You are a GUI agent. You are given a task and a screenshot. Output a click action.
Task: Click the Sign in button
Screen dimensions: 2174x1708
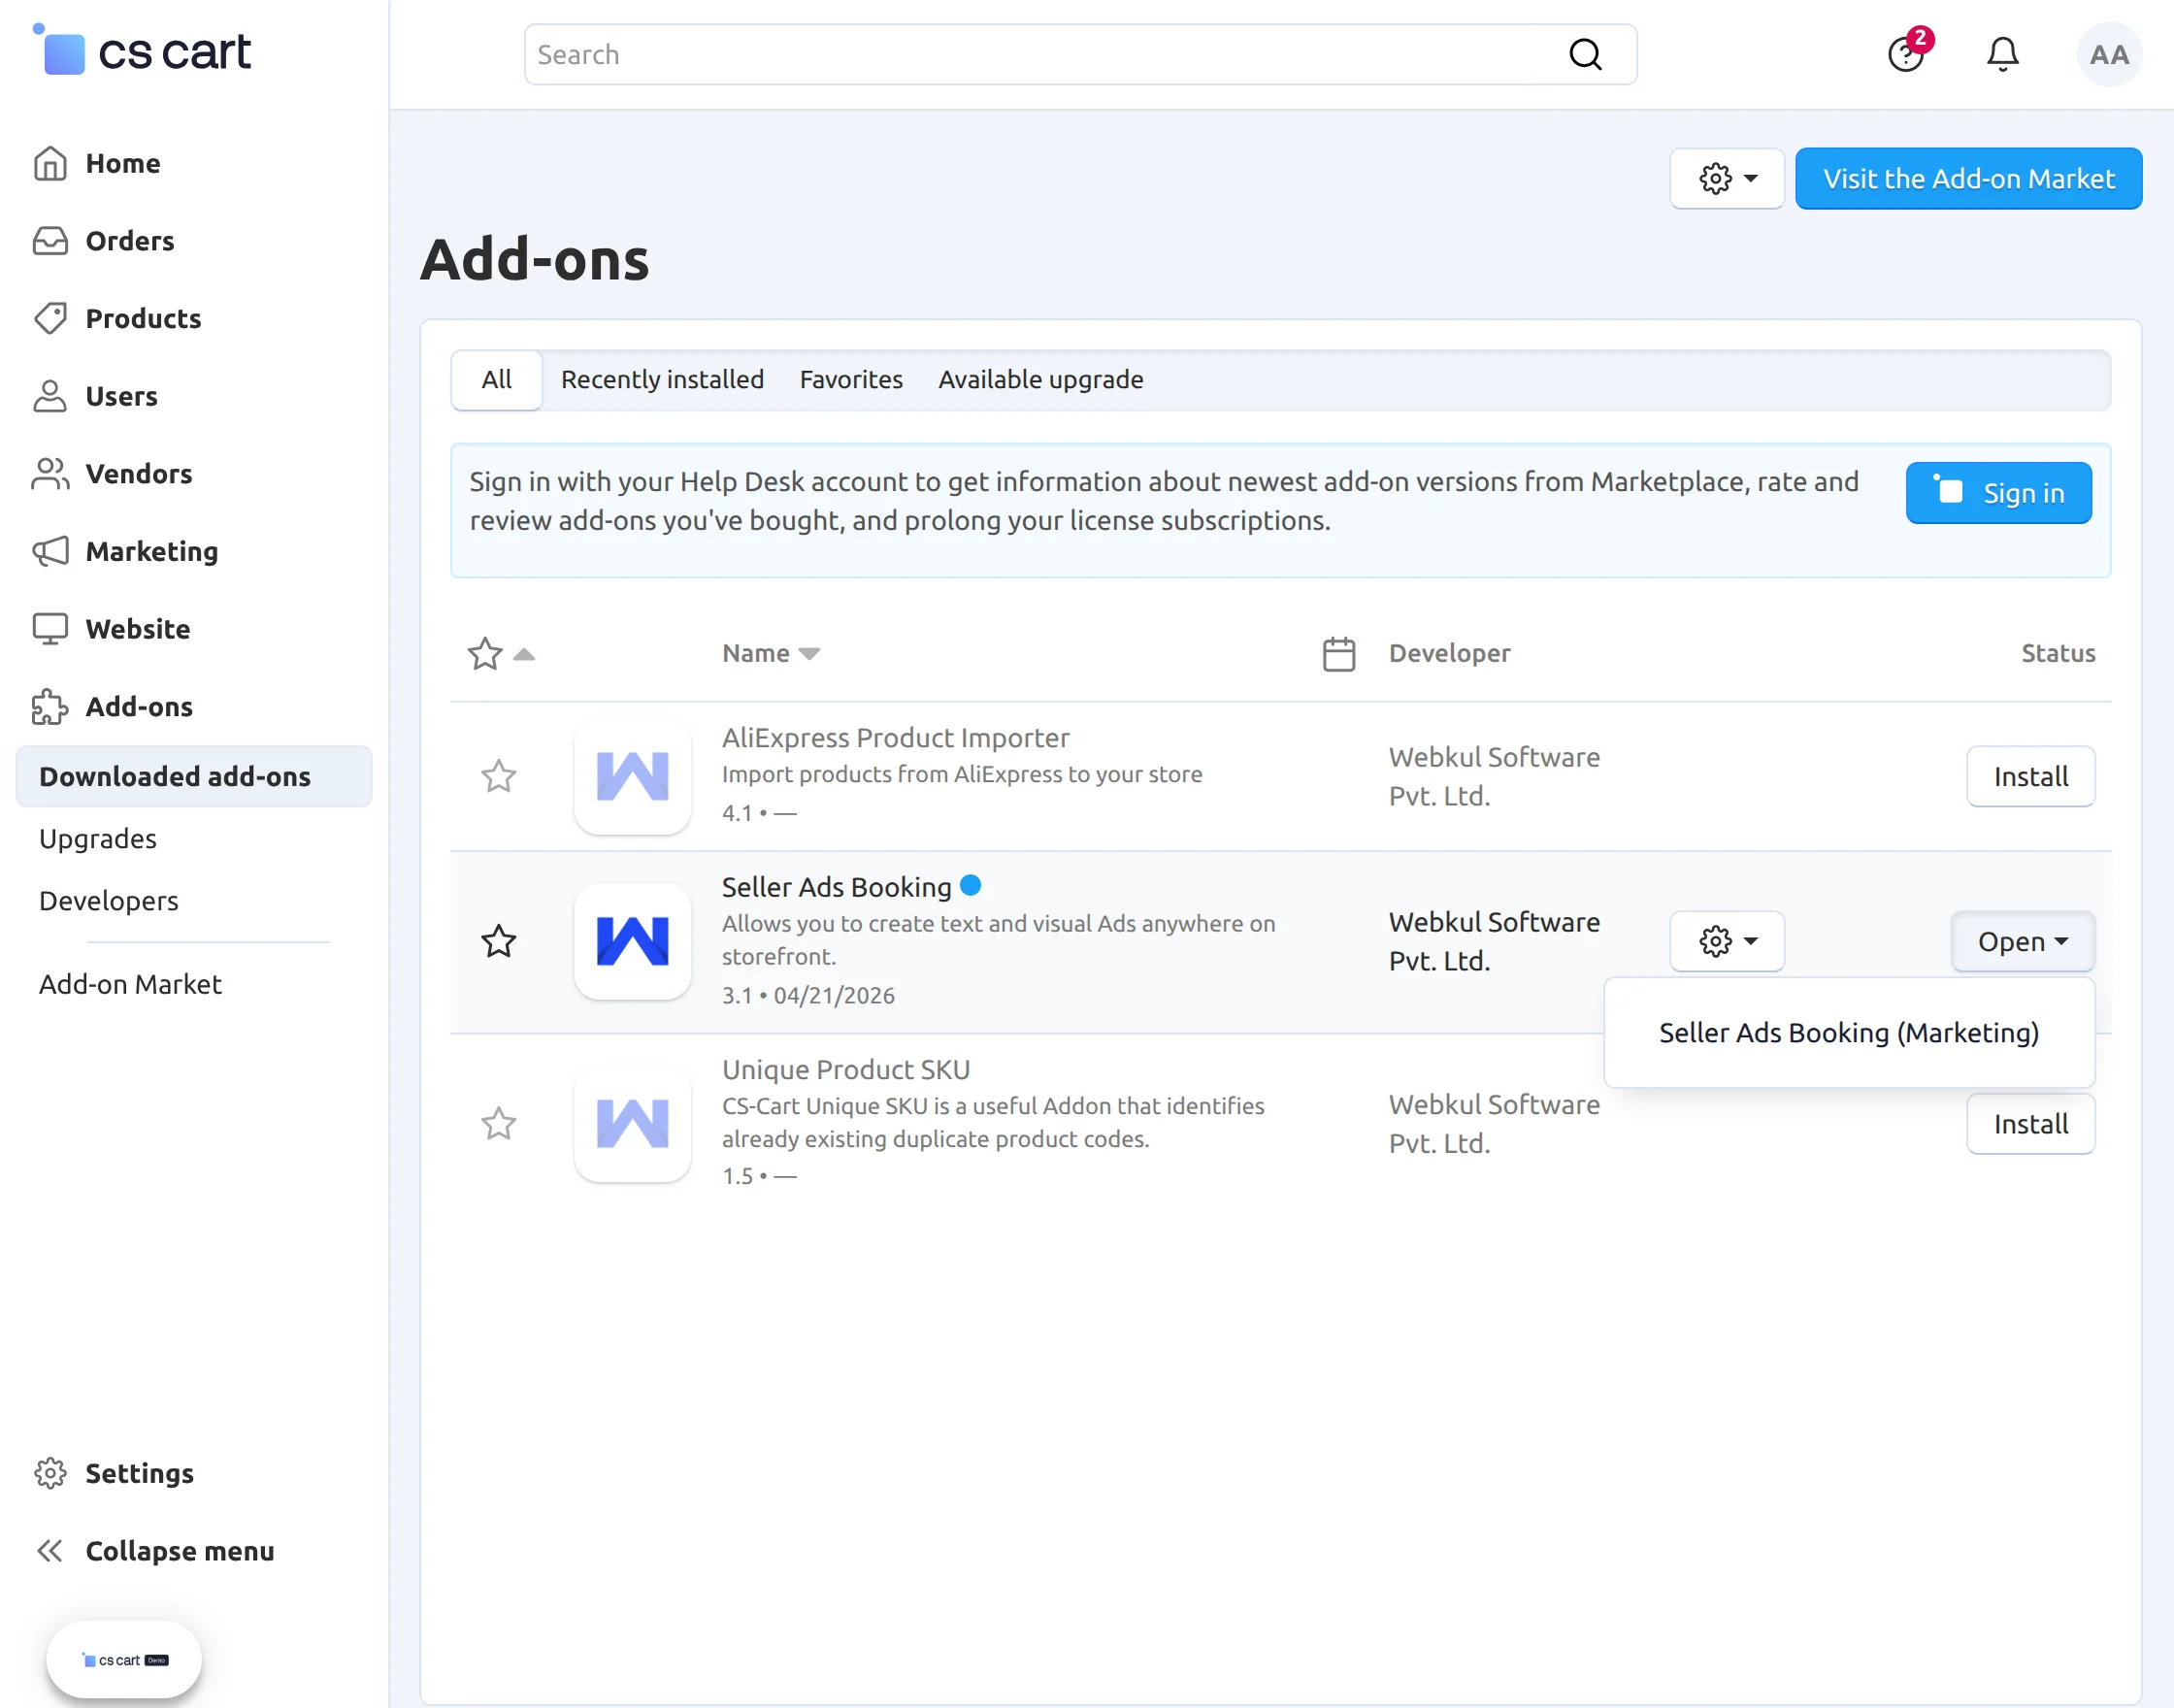coord(1998,493)
